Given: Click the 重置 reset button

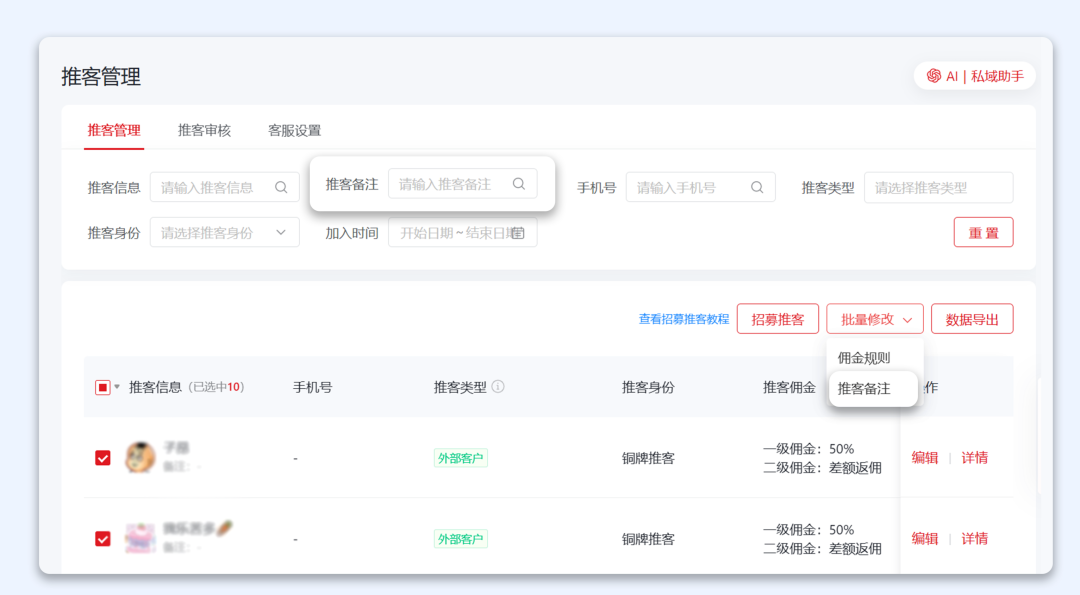Looking at the screenshot, I should [x=983, y=231].
